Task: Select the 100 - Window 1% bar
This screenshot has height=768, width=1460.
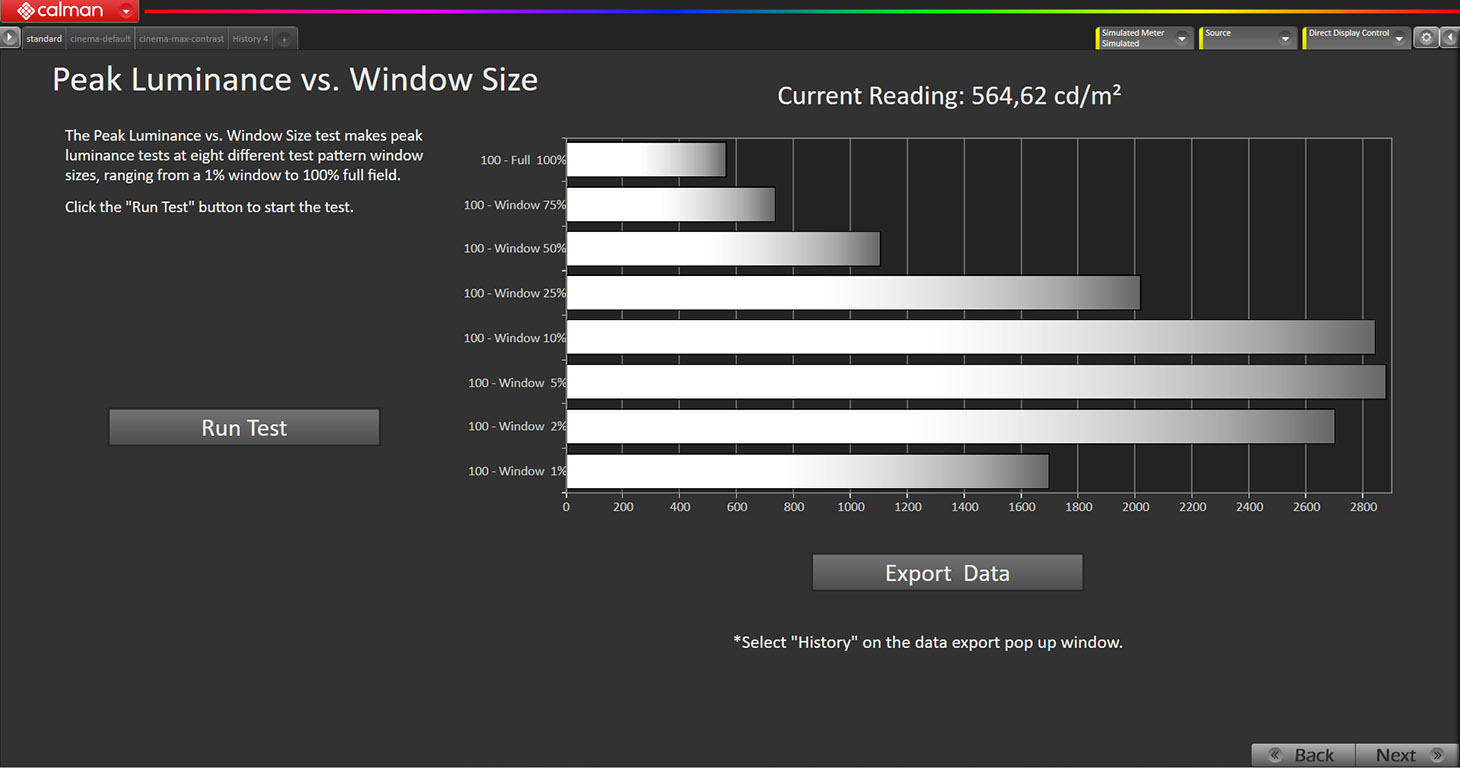Action: [808, 471]
